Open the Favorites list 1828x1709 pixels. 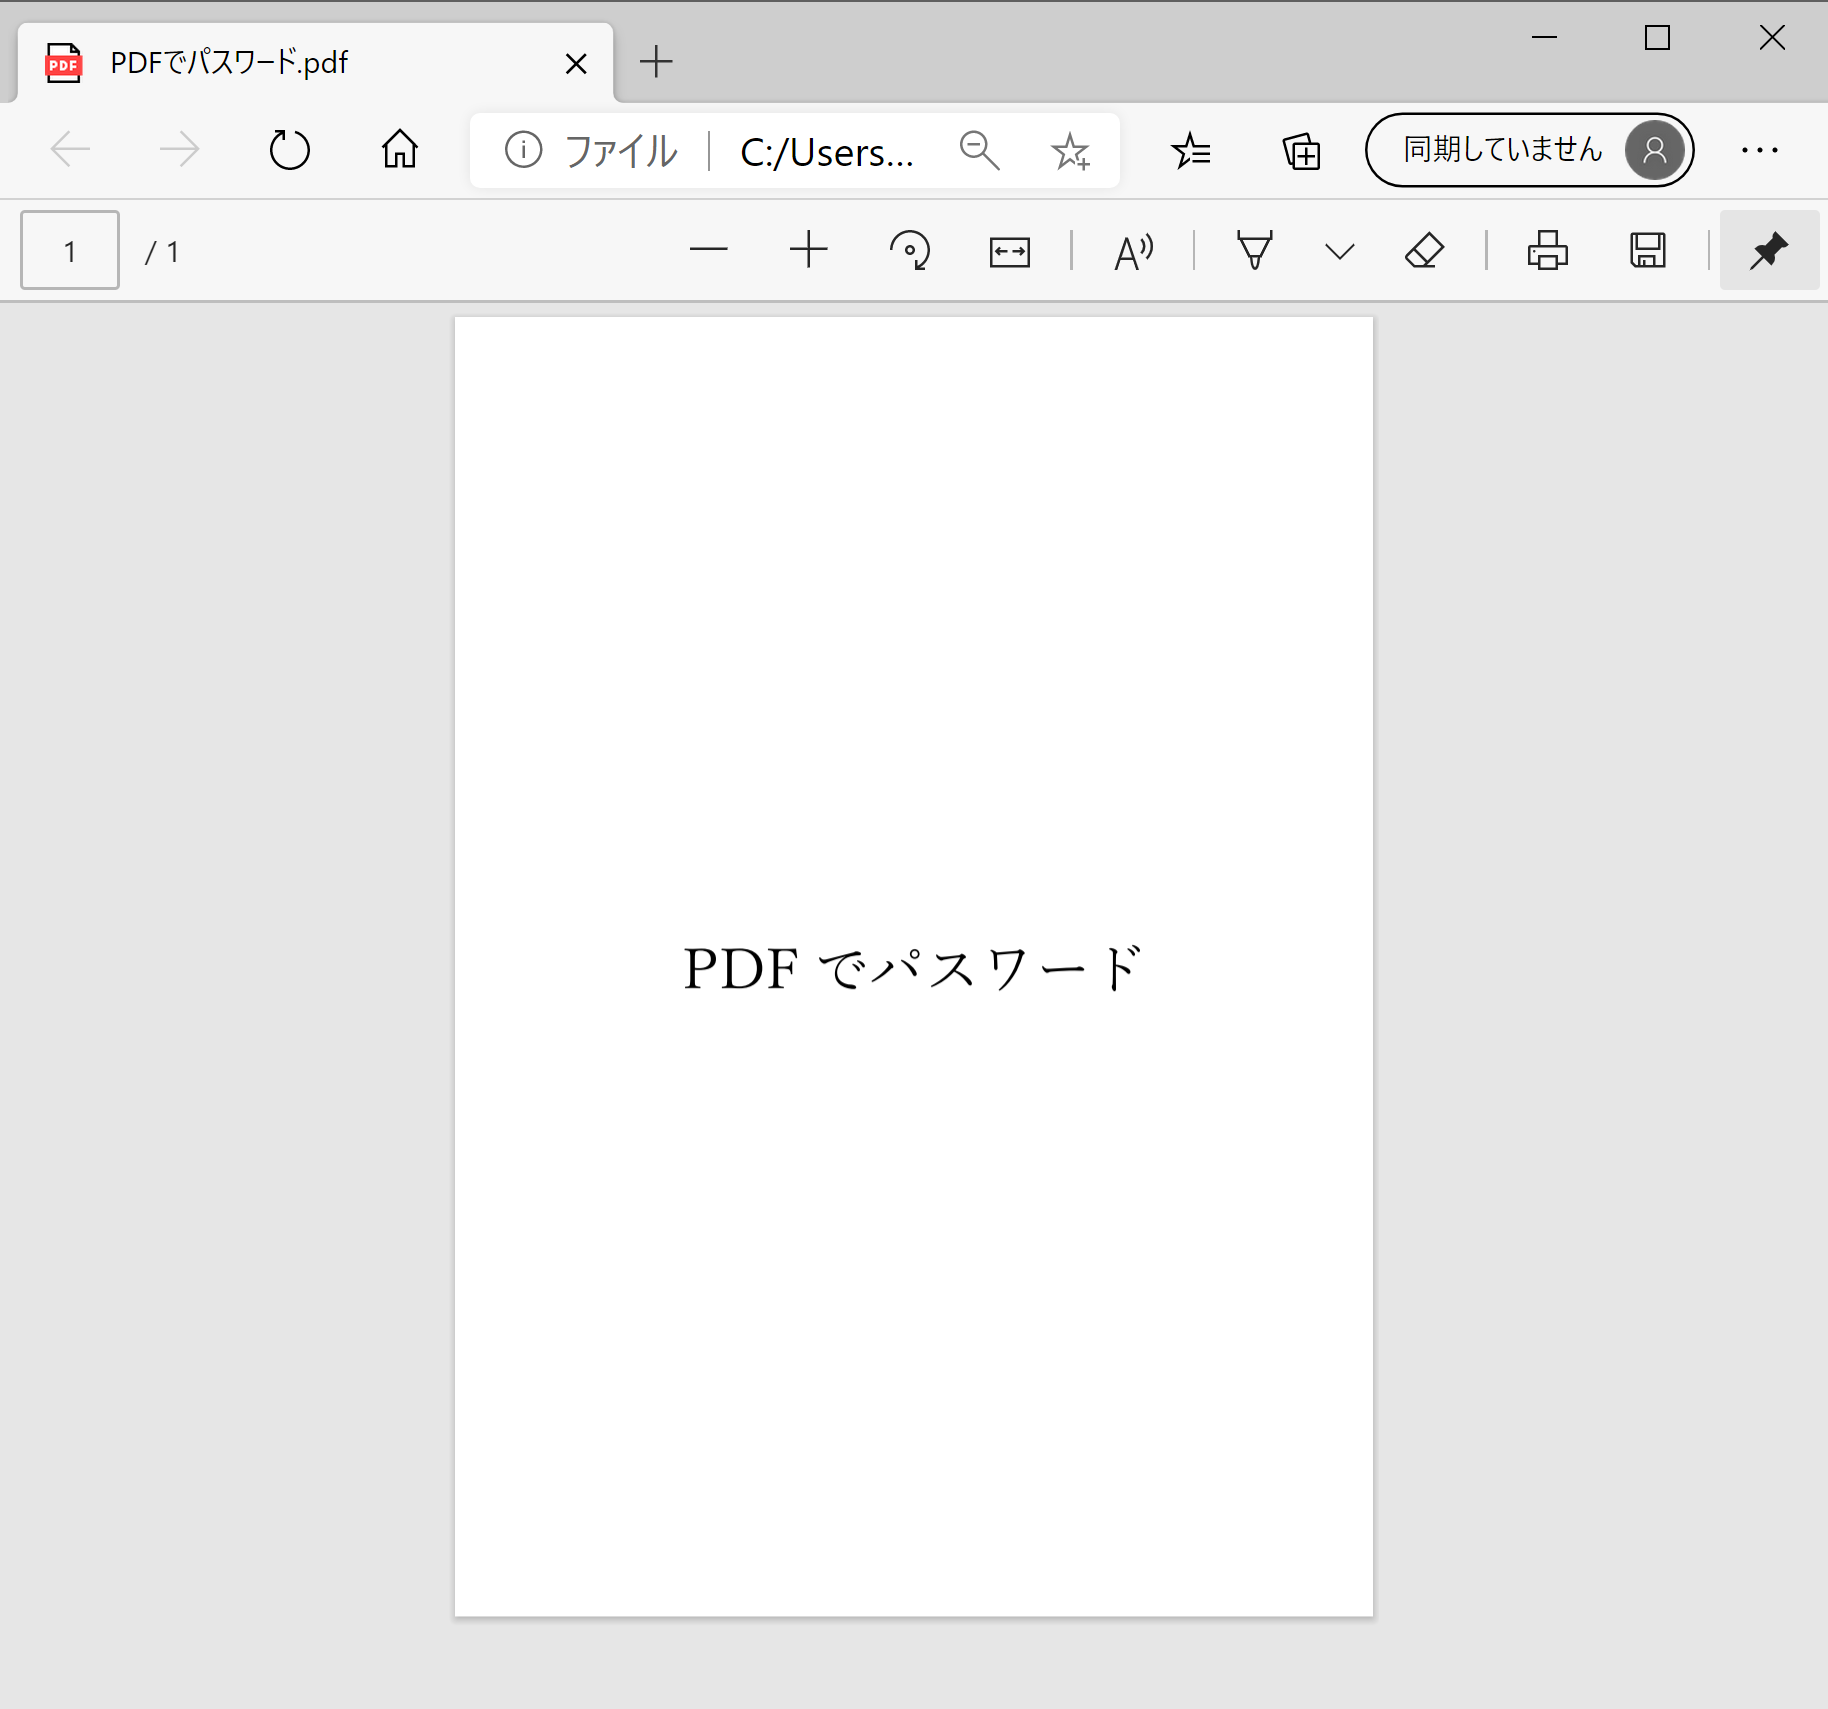click(1192, 151)
